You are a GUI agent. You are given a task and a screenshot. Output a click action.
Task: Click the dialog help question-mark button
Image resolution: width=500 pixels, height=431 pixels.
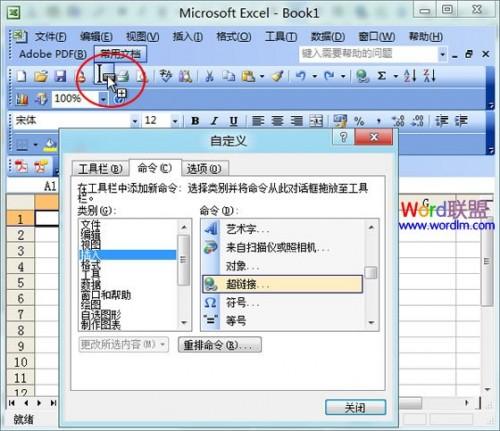(343, 137)
